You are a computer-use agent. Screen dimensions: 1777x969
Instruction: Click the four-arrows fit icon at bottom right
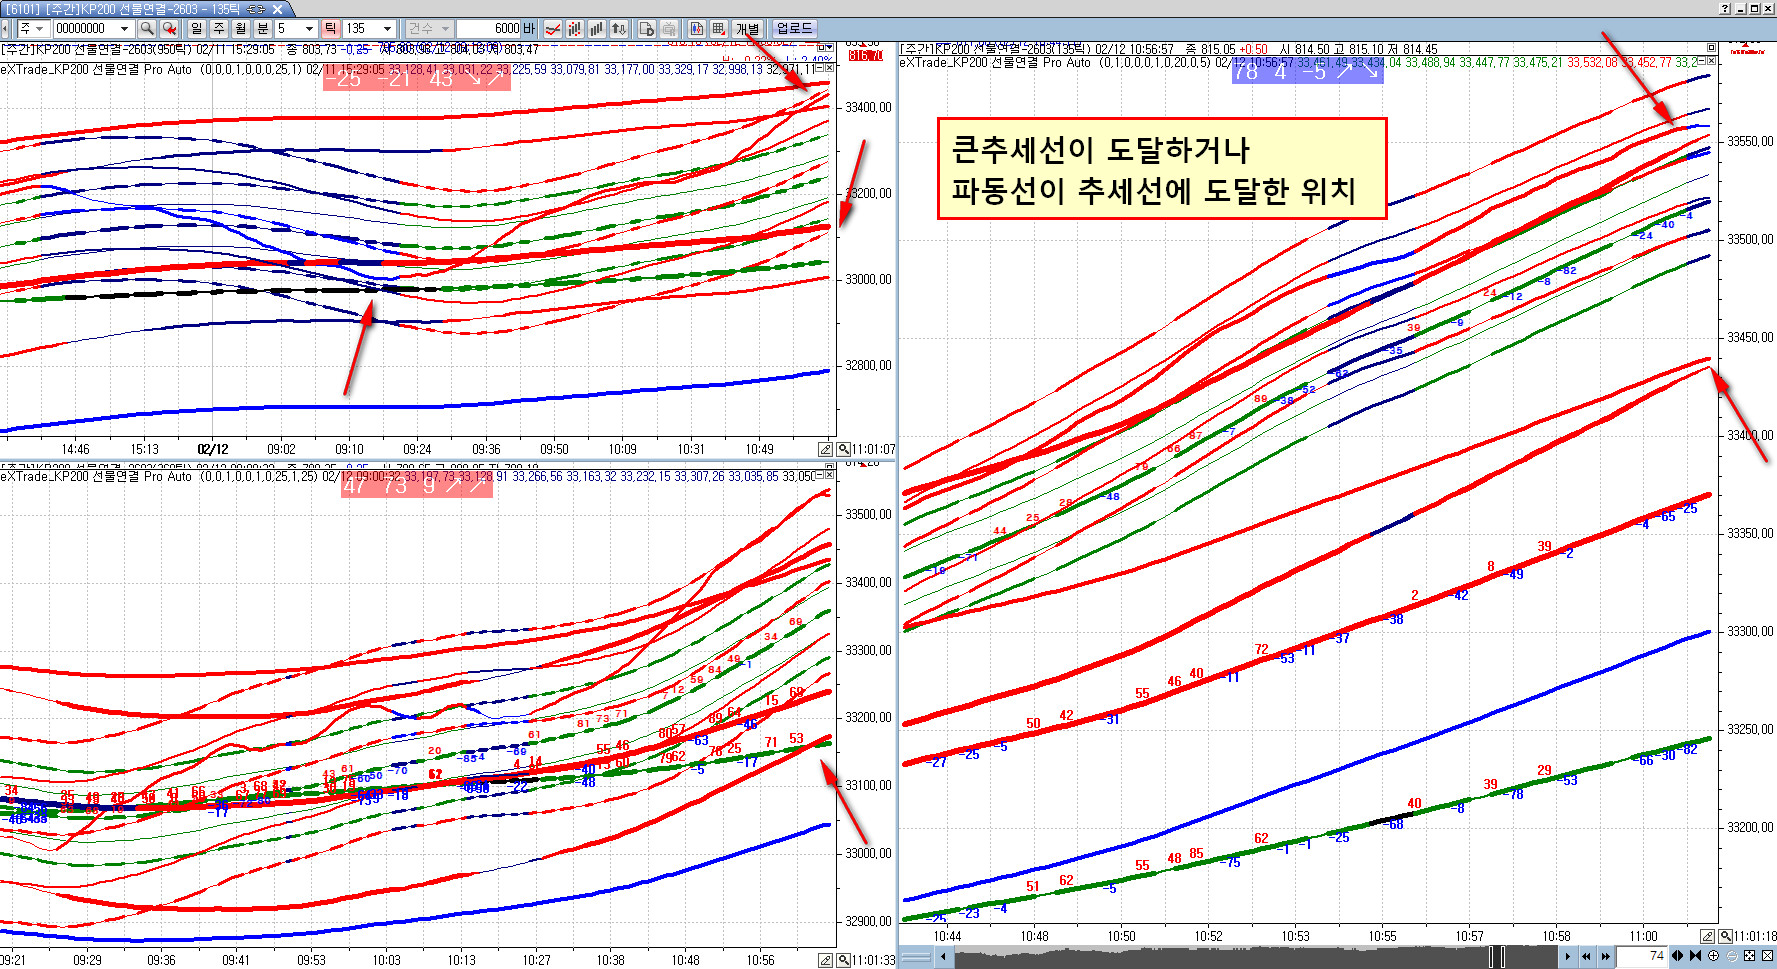tap(1749, 956)
